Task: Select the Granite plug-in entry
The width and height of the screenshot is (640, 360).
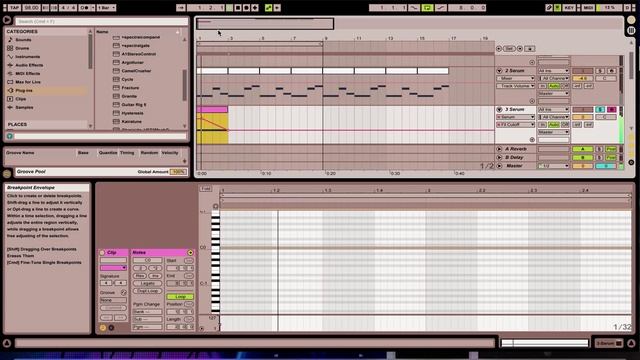Action: pyautogui.click(x=129, y=96)
